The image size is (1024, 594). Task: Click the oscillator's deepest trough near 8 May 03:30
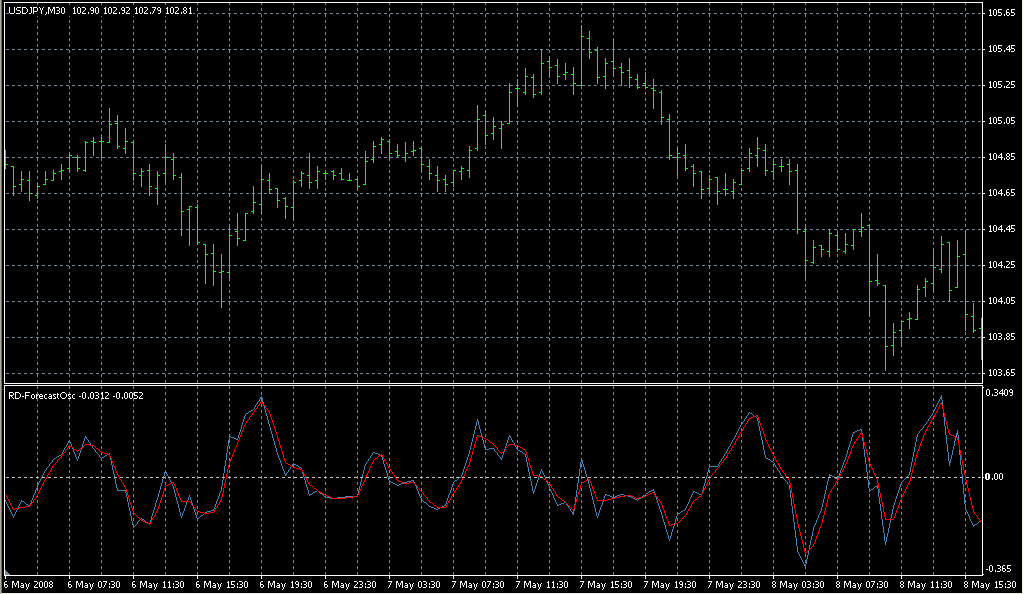(x=806, y=564)
